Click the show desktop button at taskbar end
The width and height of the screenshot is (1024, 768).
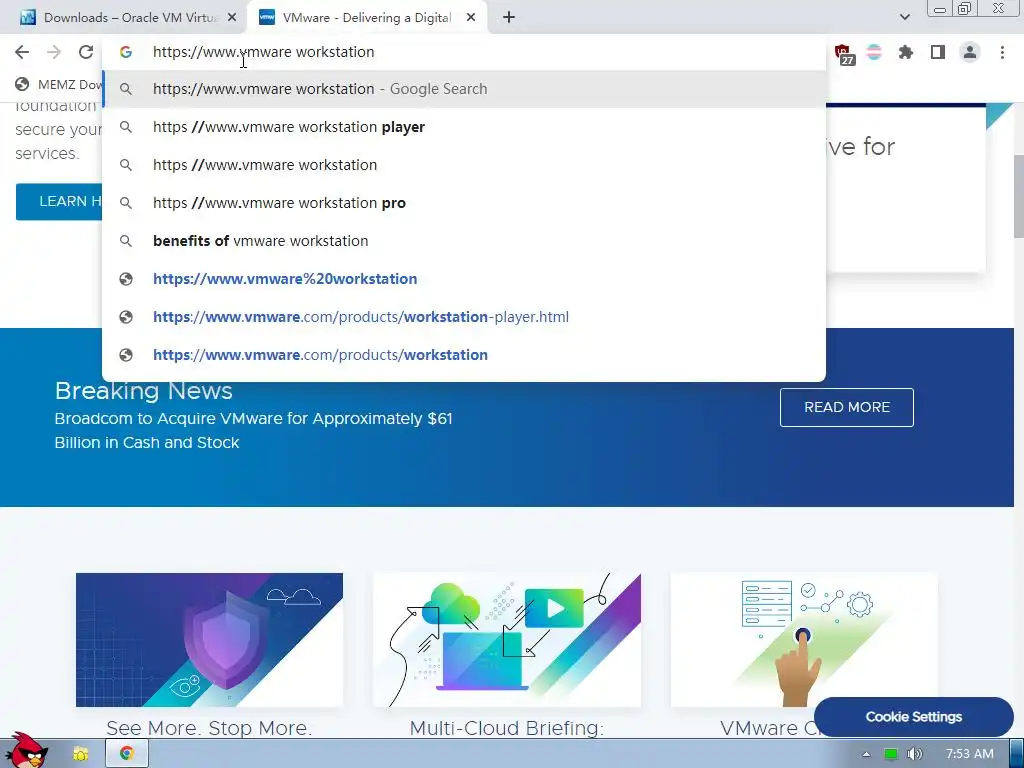pos(1017,754)
